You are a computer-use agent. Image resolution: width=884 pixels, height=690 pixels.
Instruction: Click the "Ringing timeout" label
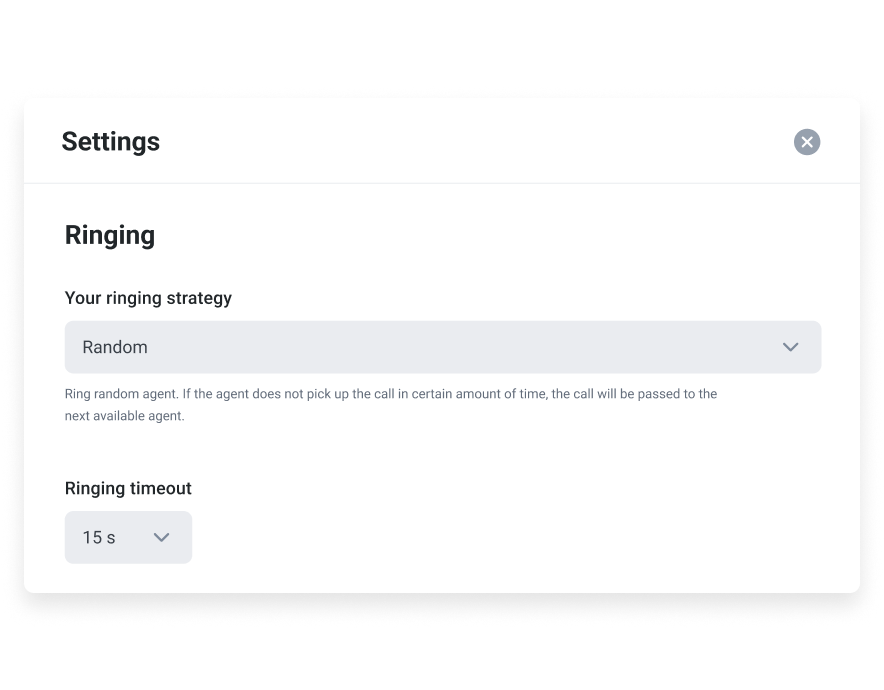[x=128, y=488]
